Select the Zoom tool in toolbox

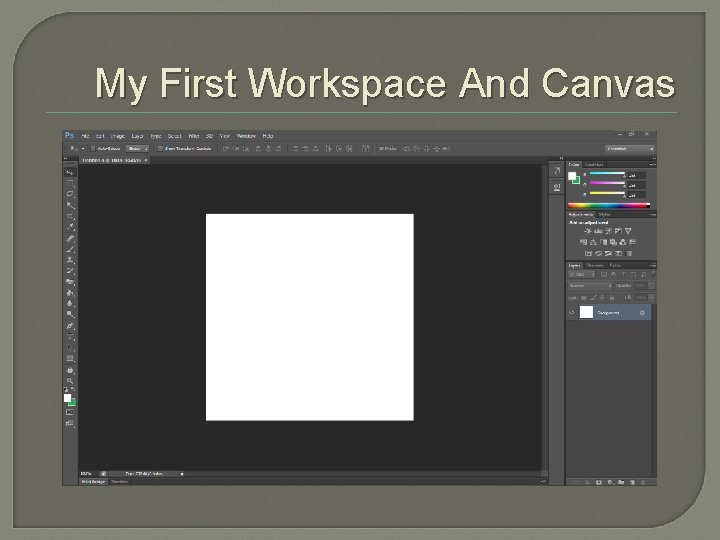tap(70, 381)
